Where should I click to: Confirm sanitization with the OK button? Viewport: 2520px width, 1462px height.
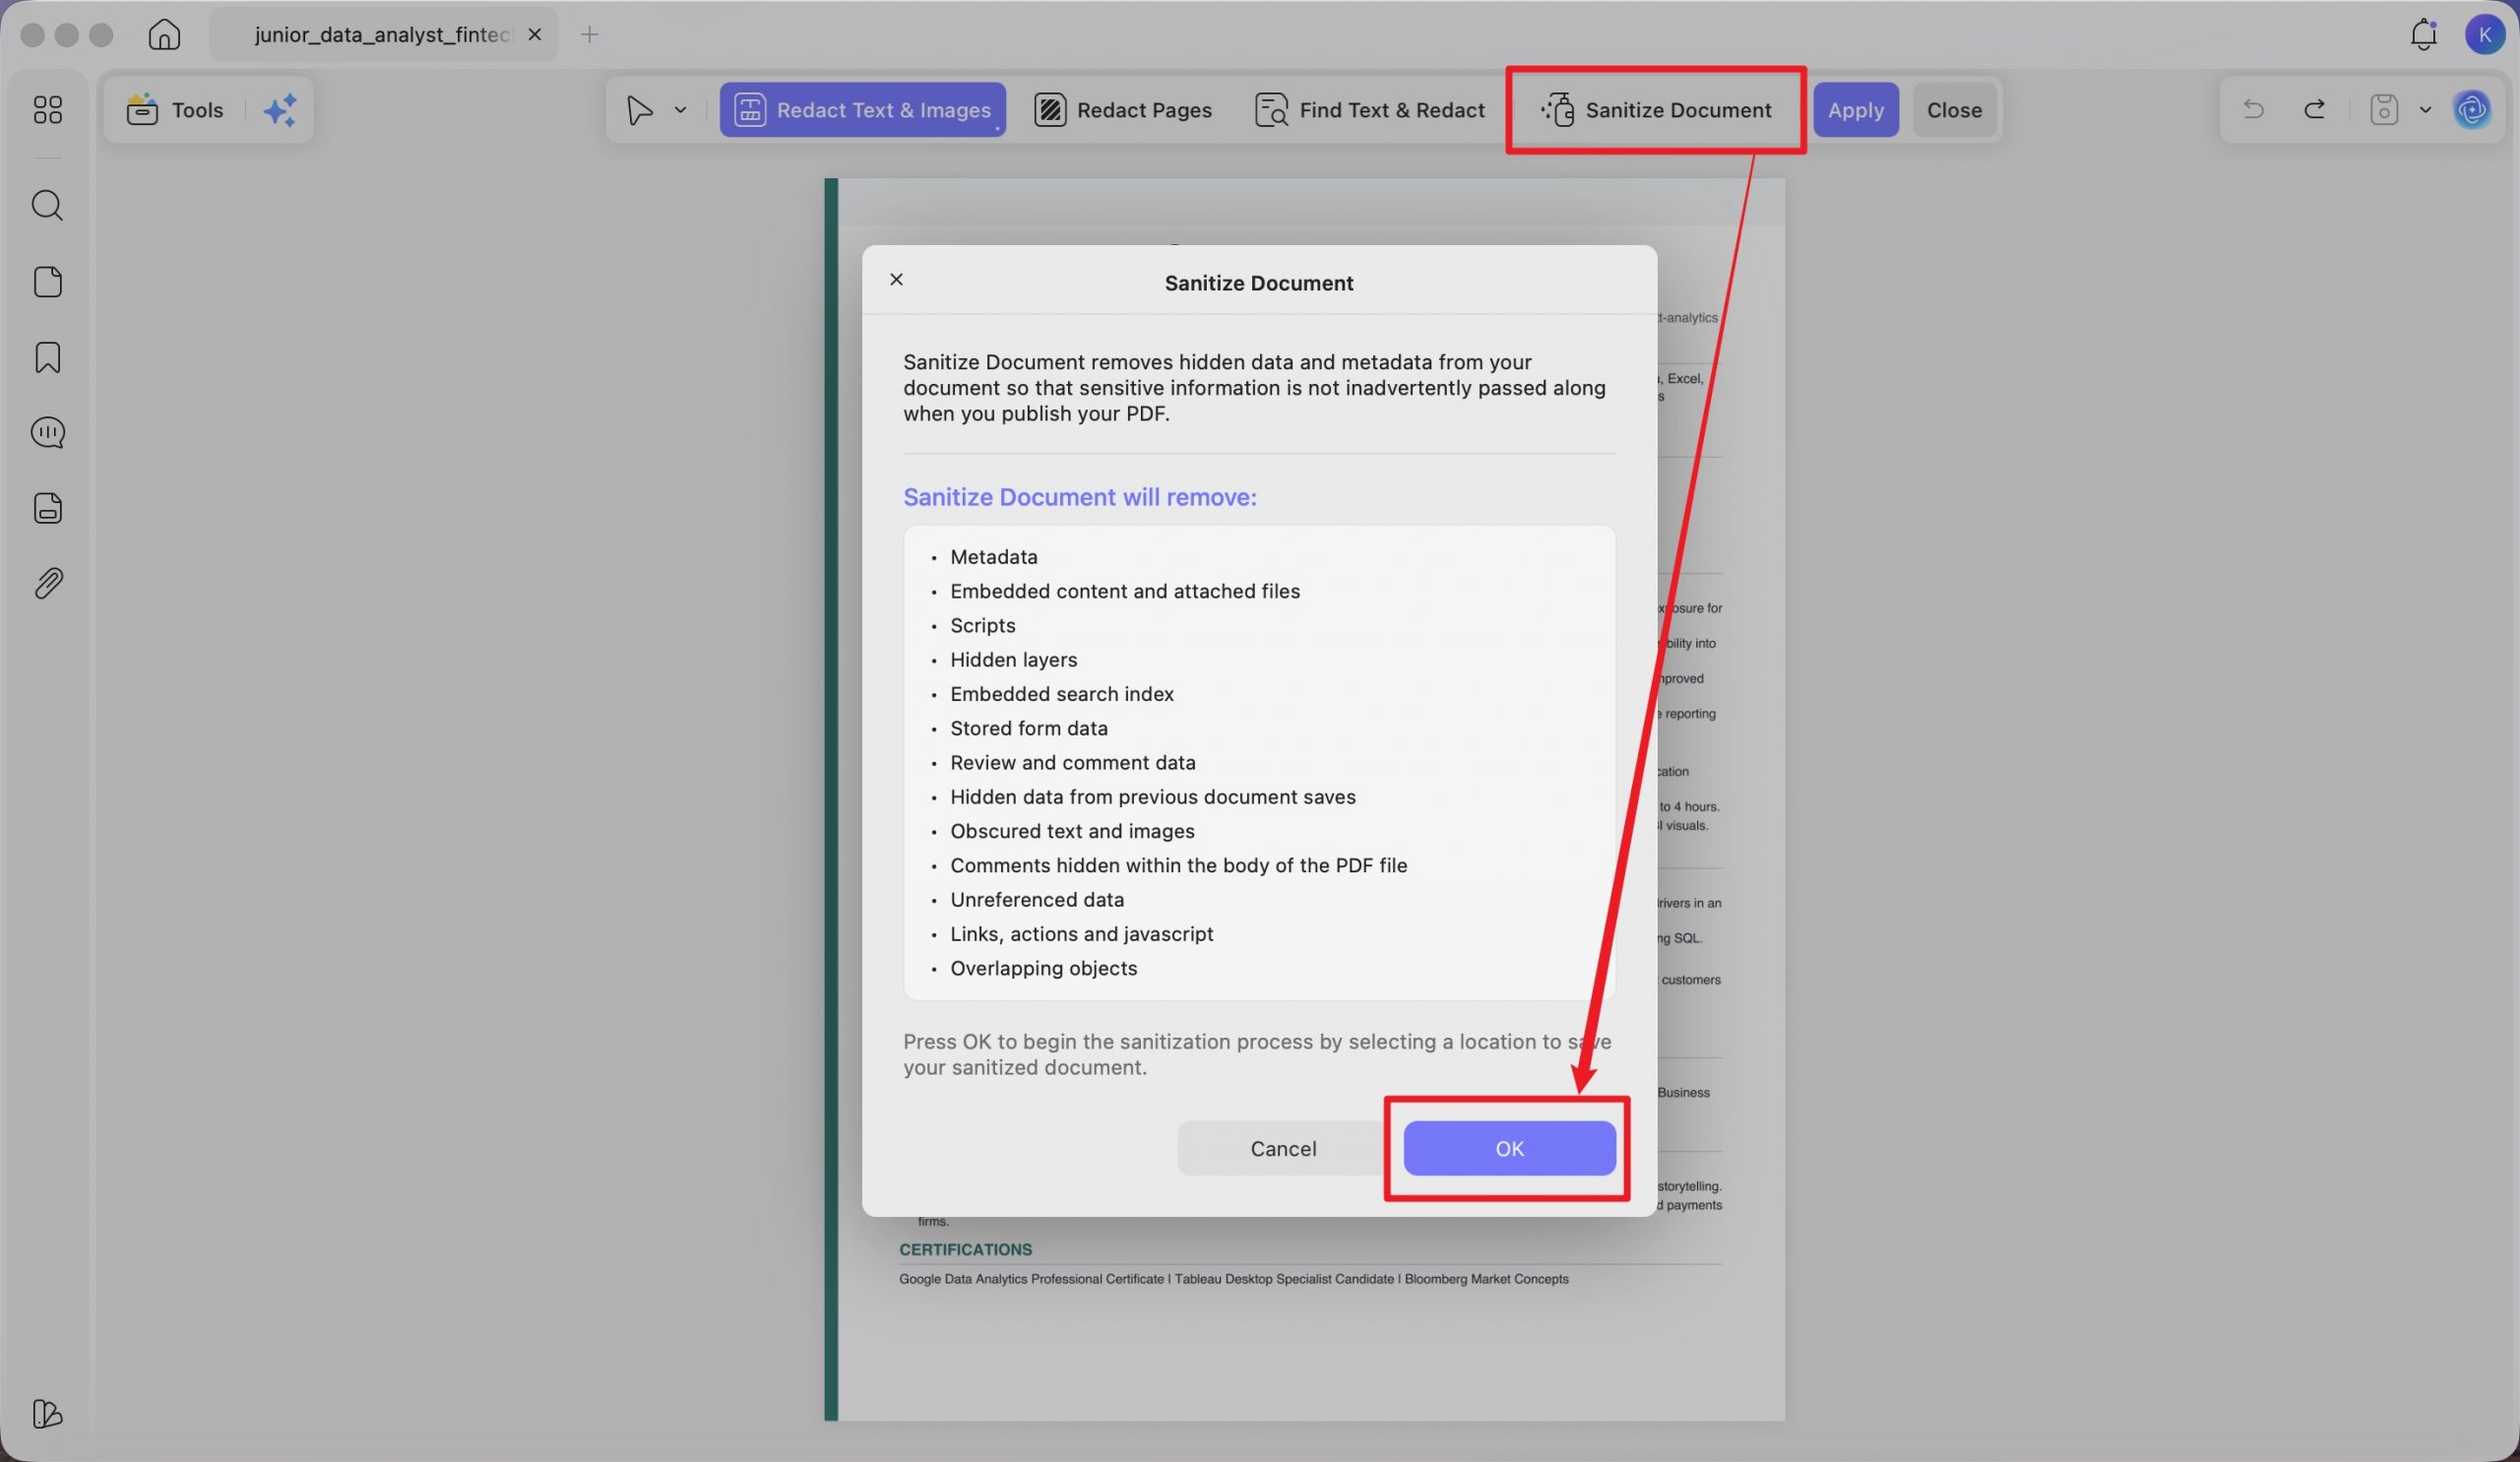tap(1509, 1148)
